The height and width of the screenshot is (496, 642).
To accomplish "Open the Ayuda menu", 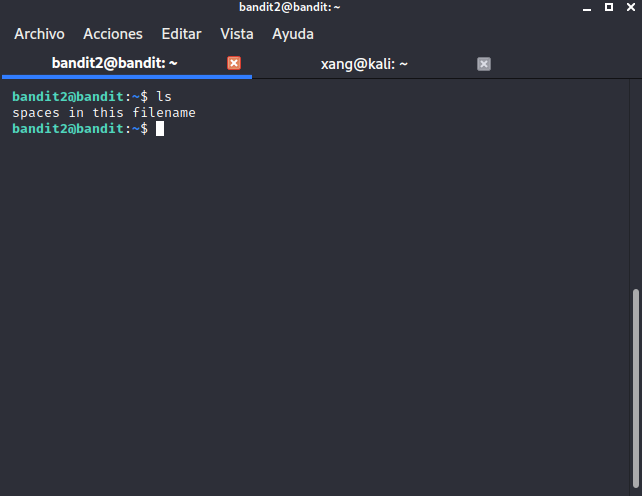I will point(293,34).
